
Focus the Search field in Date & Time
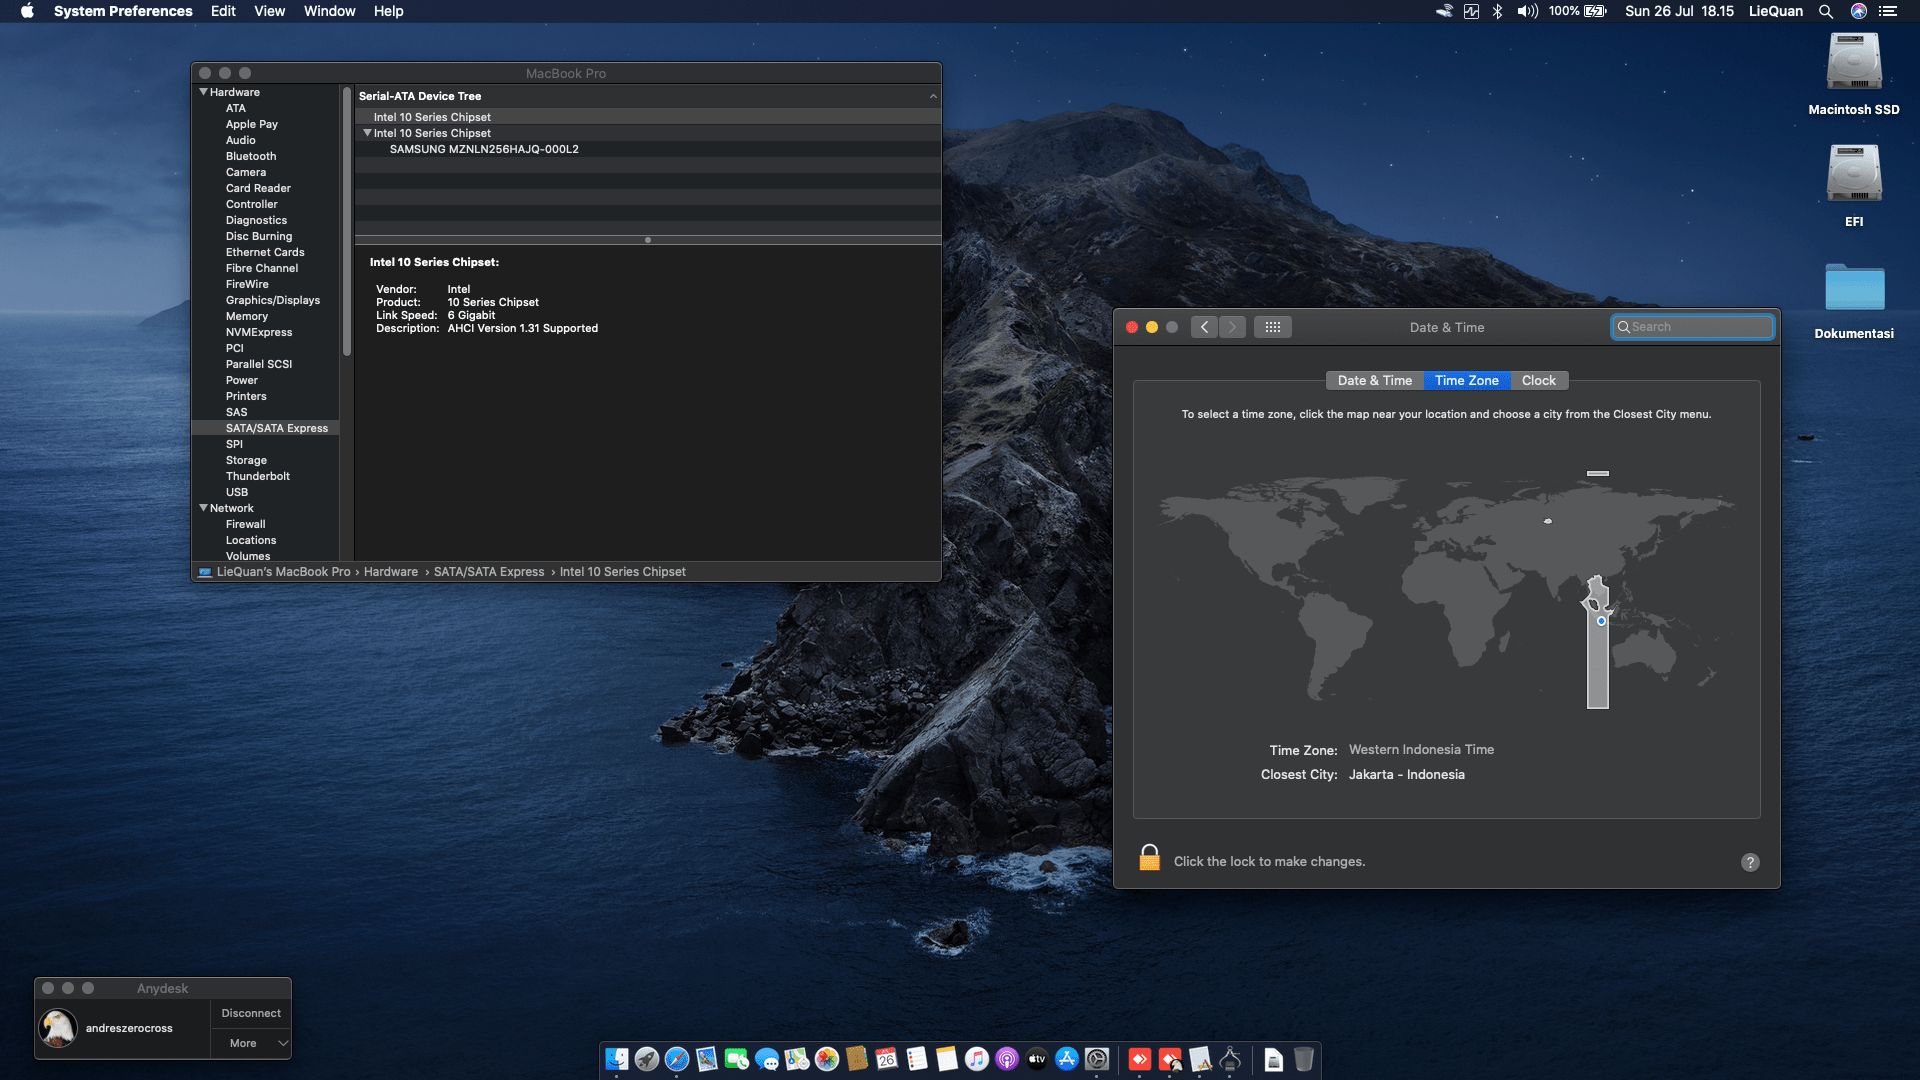1693,327
